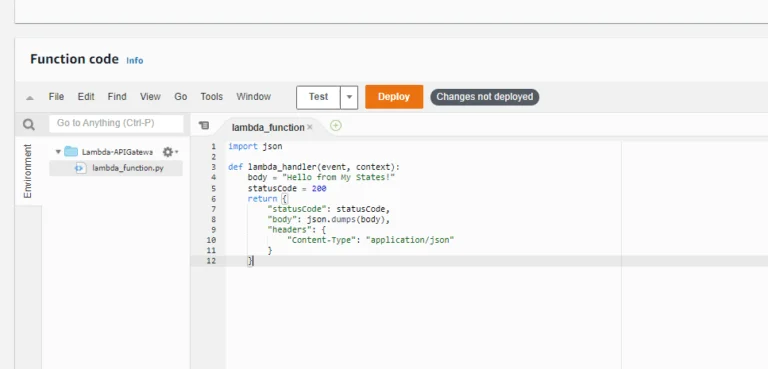Click line number 1 in gutter
Viewport: 768px width, 369px height.
[x=213, y=147]
